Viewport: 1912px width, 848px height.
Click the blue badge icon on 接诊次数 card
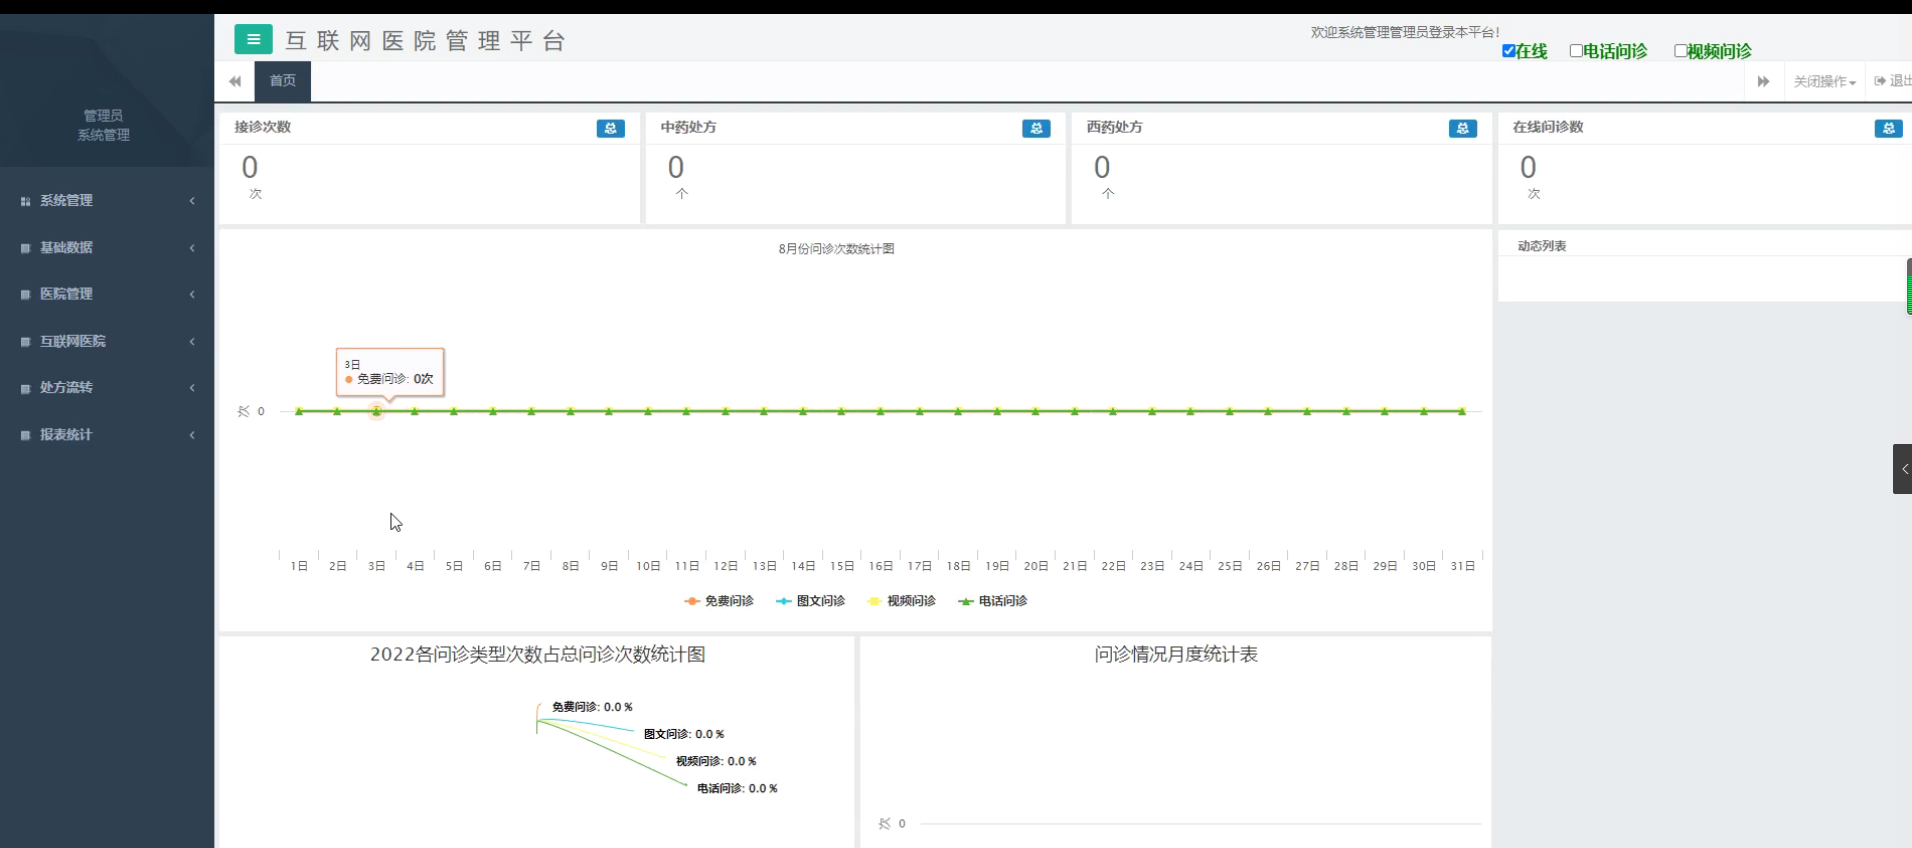[x=610, y=128]
